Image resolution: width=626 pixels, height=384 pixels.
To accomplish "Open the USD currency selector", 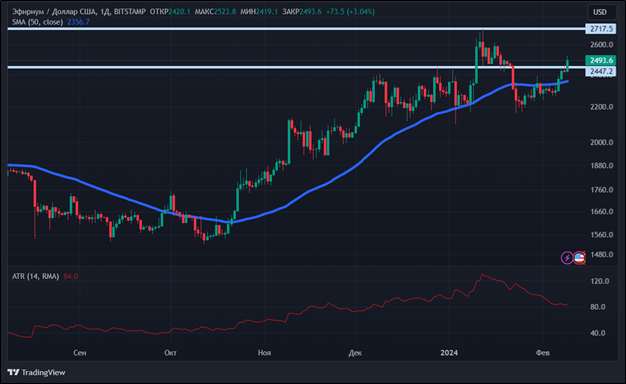I will pos(600,12).
